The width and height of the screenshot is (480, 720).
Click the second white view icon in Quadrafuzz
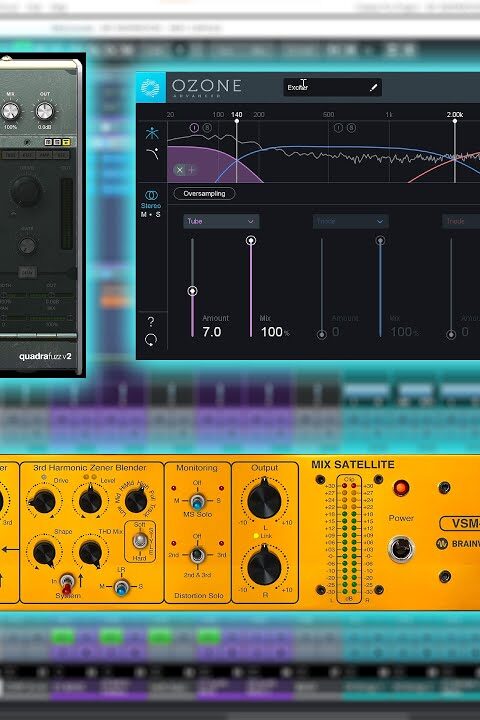pos(57,142)
